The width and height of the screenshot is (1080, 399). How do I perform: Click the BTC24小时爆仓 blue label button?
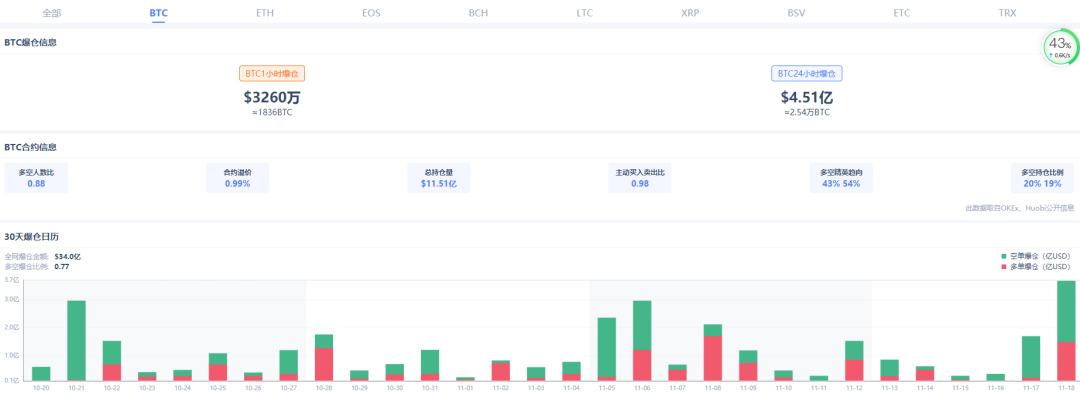[807, 74]
